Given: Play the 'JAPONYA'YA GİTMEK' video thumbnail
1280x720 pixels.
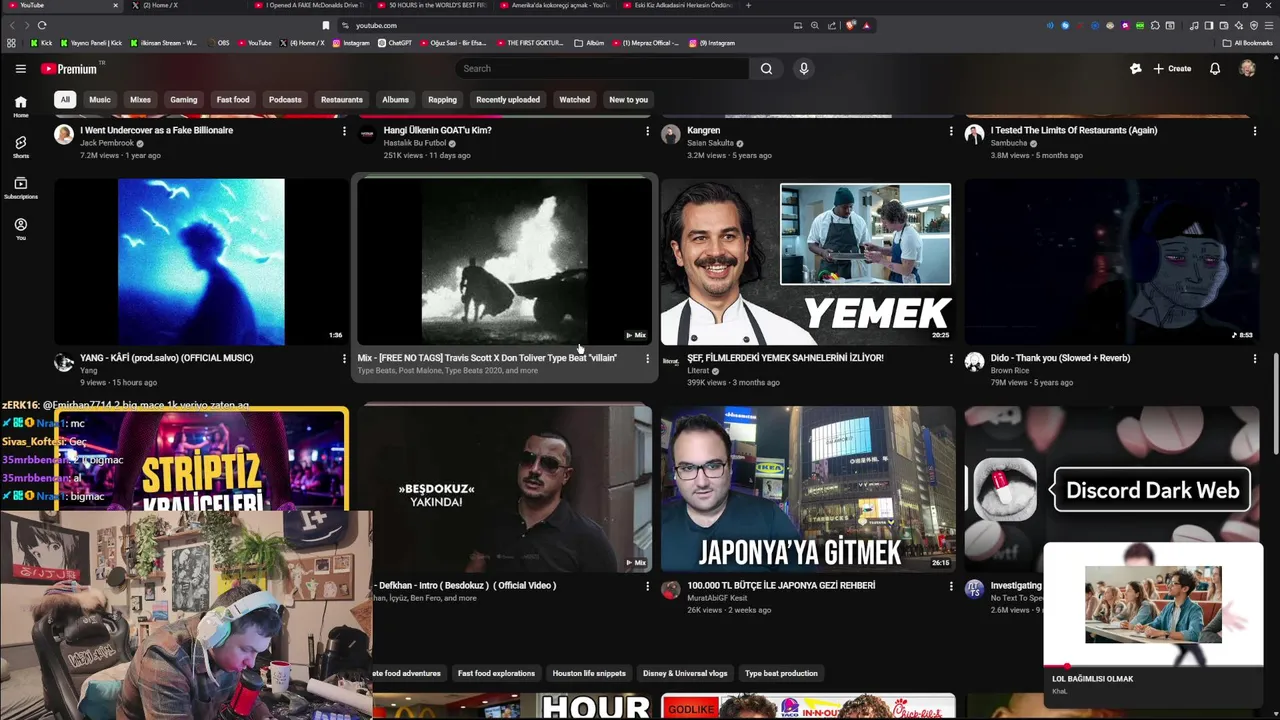Looking at the screenshot, I should pos(808,488).
